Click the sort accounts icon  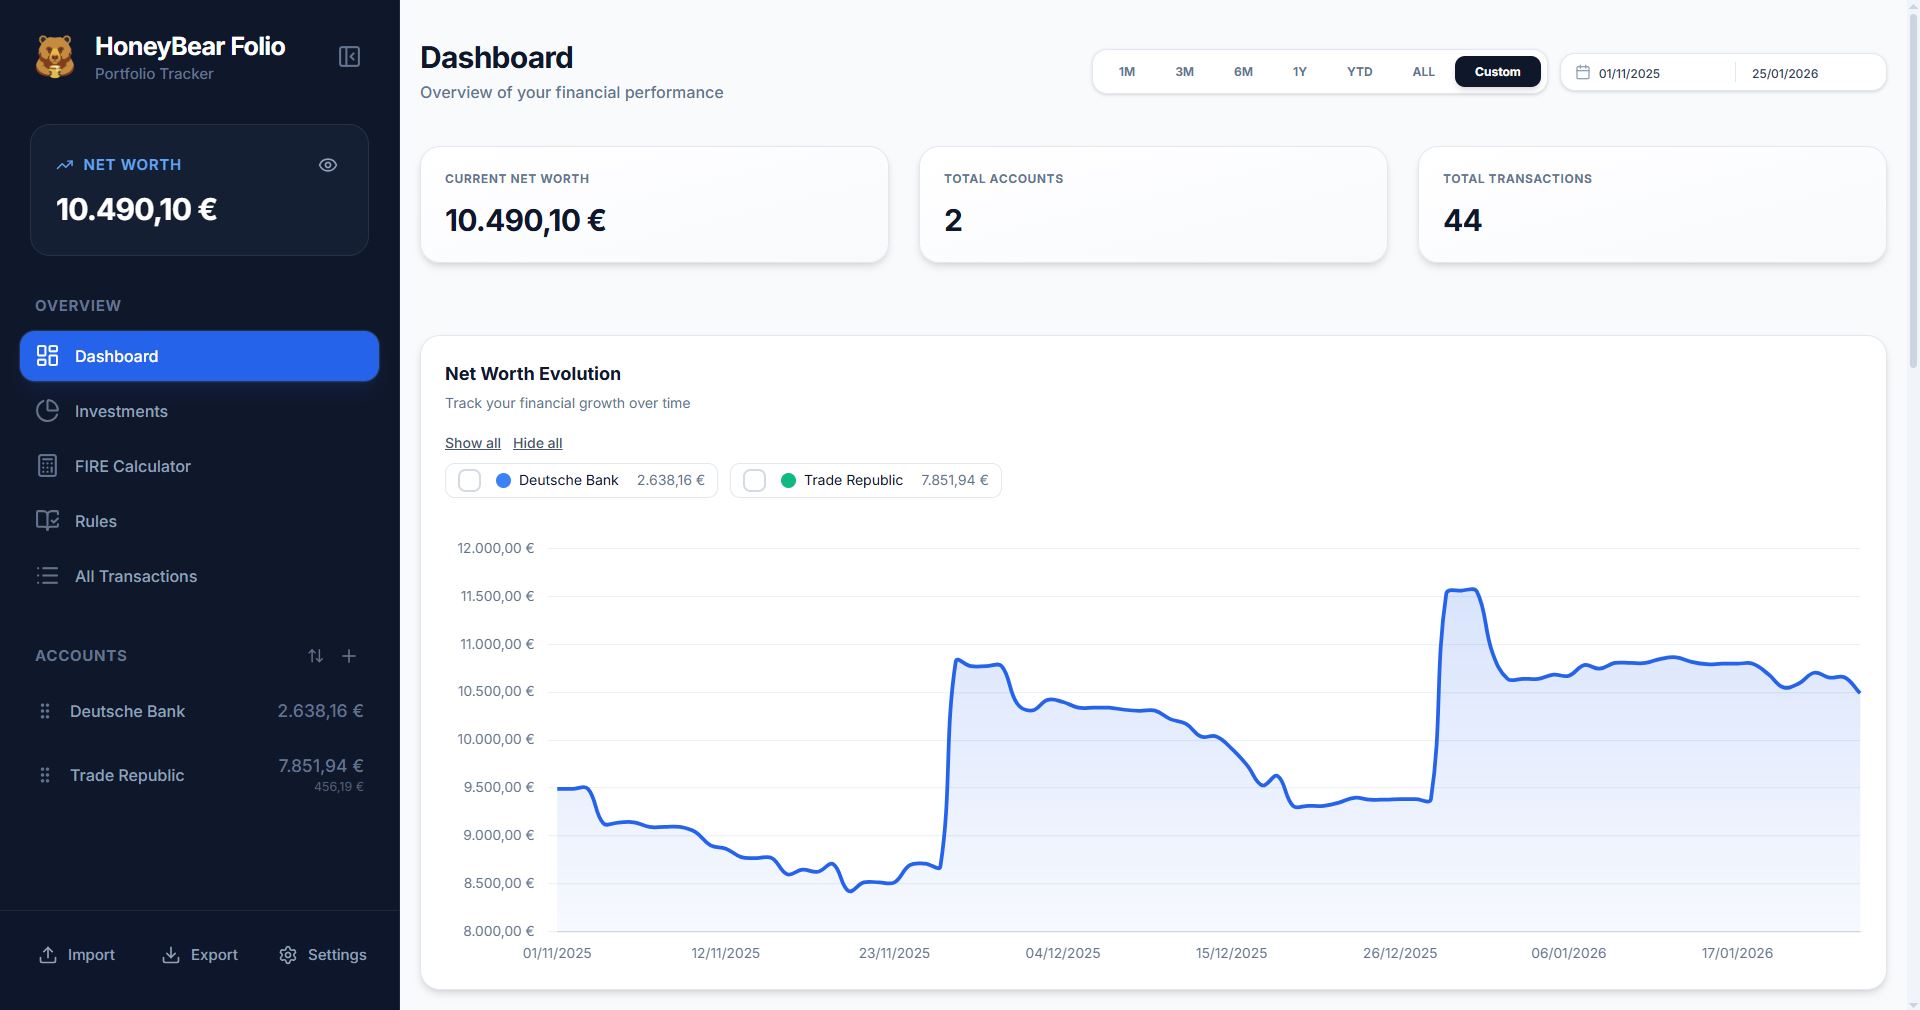click(316, 656)
